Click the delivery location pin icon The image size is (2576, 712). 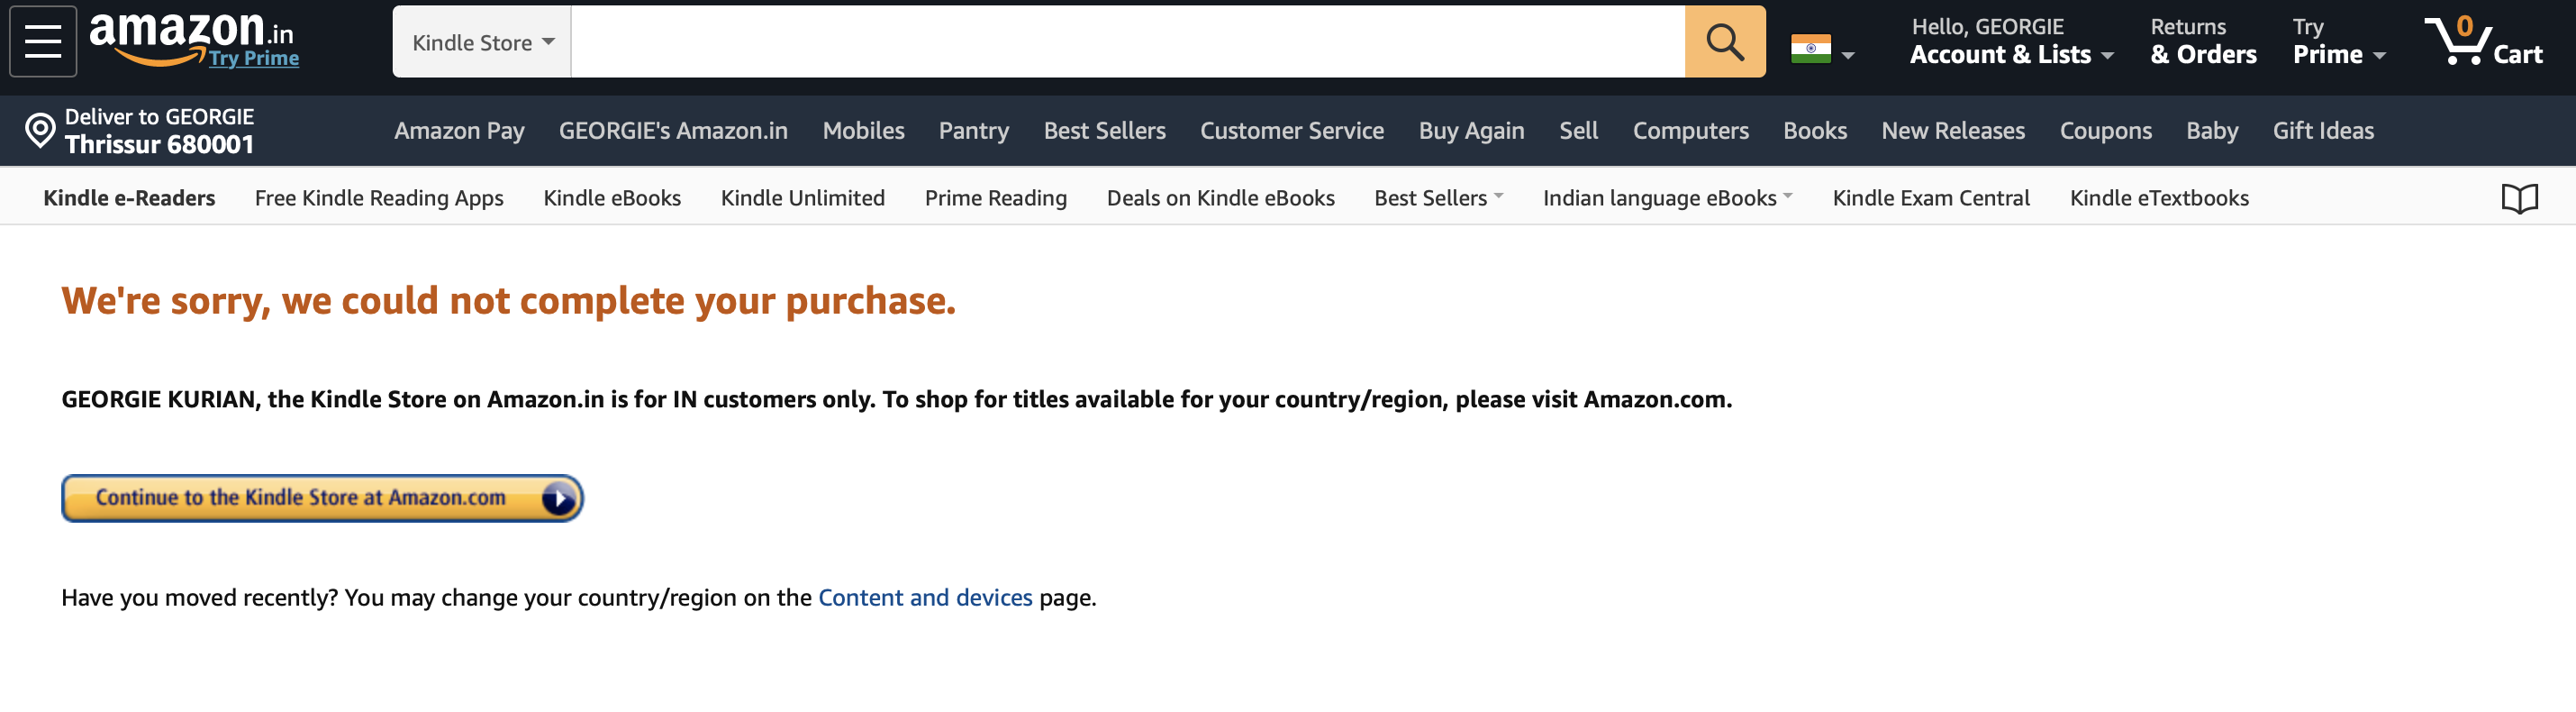[x=38, y=129]
